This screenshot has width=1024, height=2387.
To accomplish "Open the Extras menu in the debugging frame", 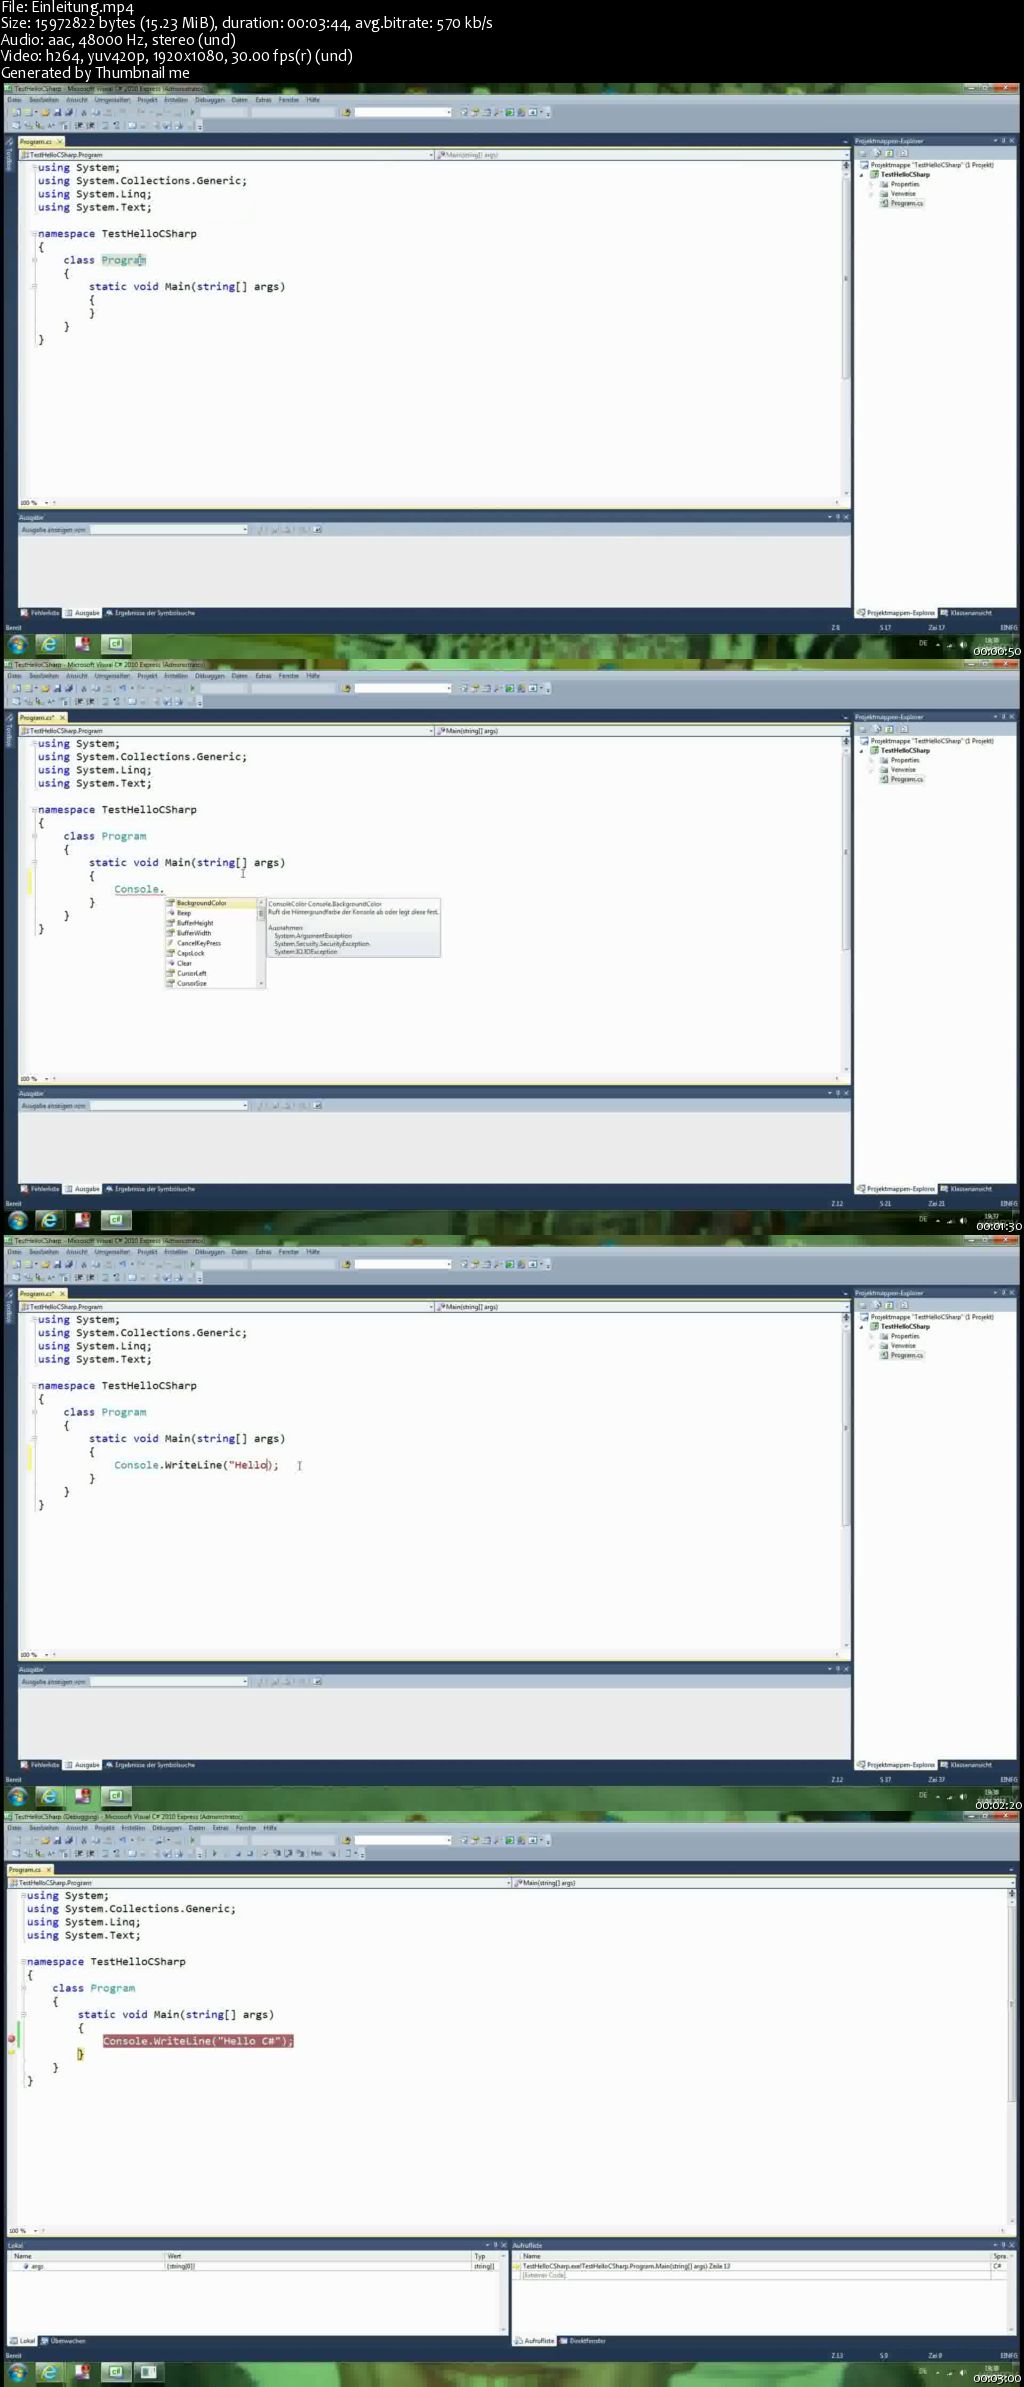I will point(221,1828).
